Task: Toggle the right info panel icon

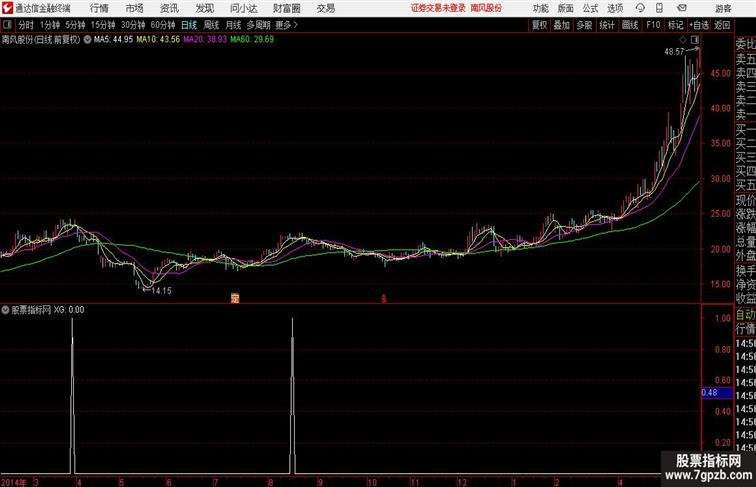Action: 695,40
